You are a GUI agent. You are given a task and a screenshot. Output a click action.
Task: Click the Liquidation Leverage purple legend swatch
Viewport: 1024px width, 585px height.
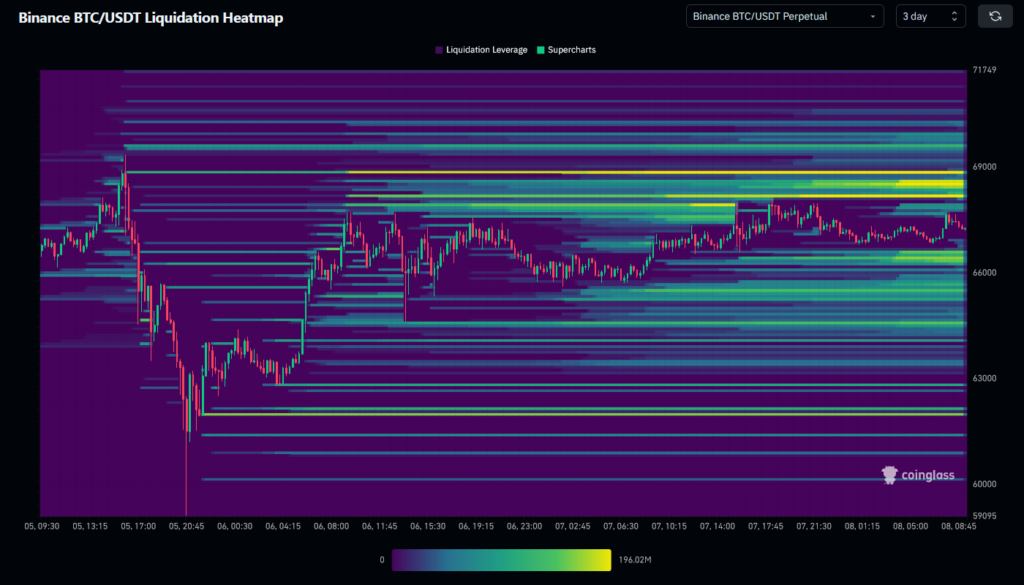point(439,50)
